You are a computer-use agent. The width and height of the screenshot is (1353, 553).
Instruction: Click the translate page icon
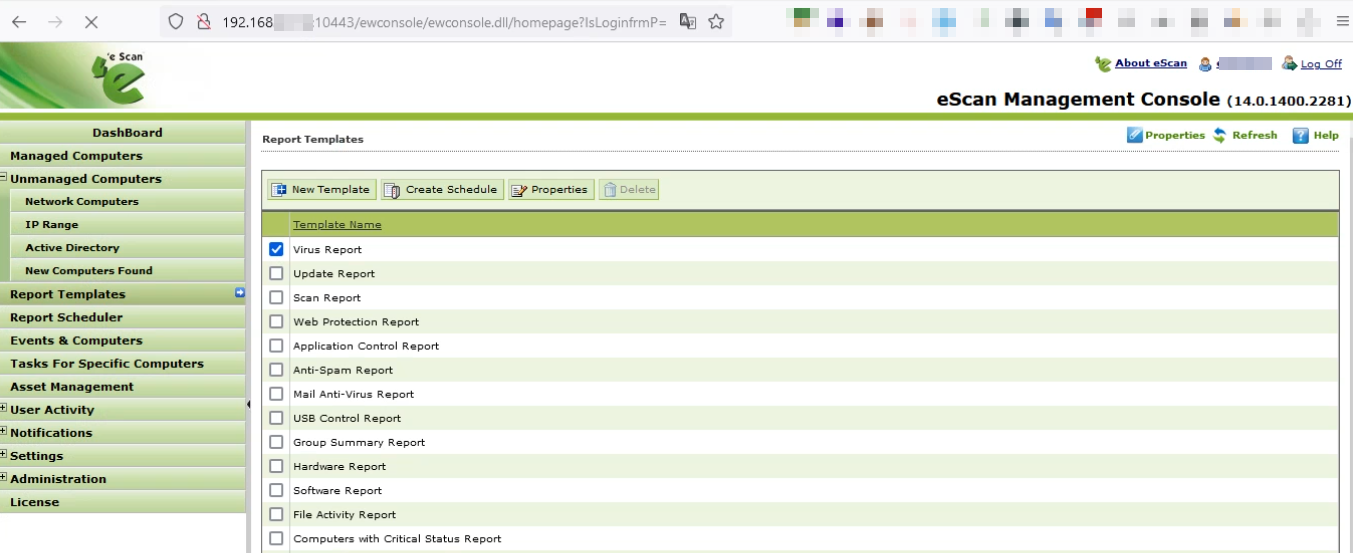click(x=688, y=21)
